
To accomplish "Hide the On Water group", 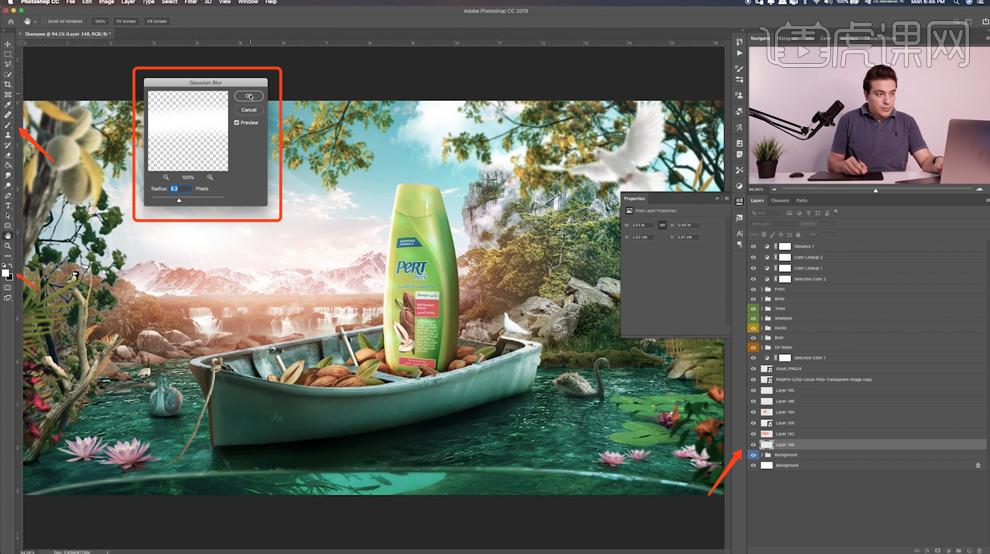I will click(x=753, y=347).
